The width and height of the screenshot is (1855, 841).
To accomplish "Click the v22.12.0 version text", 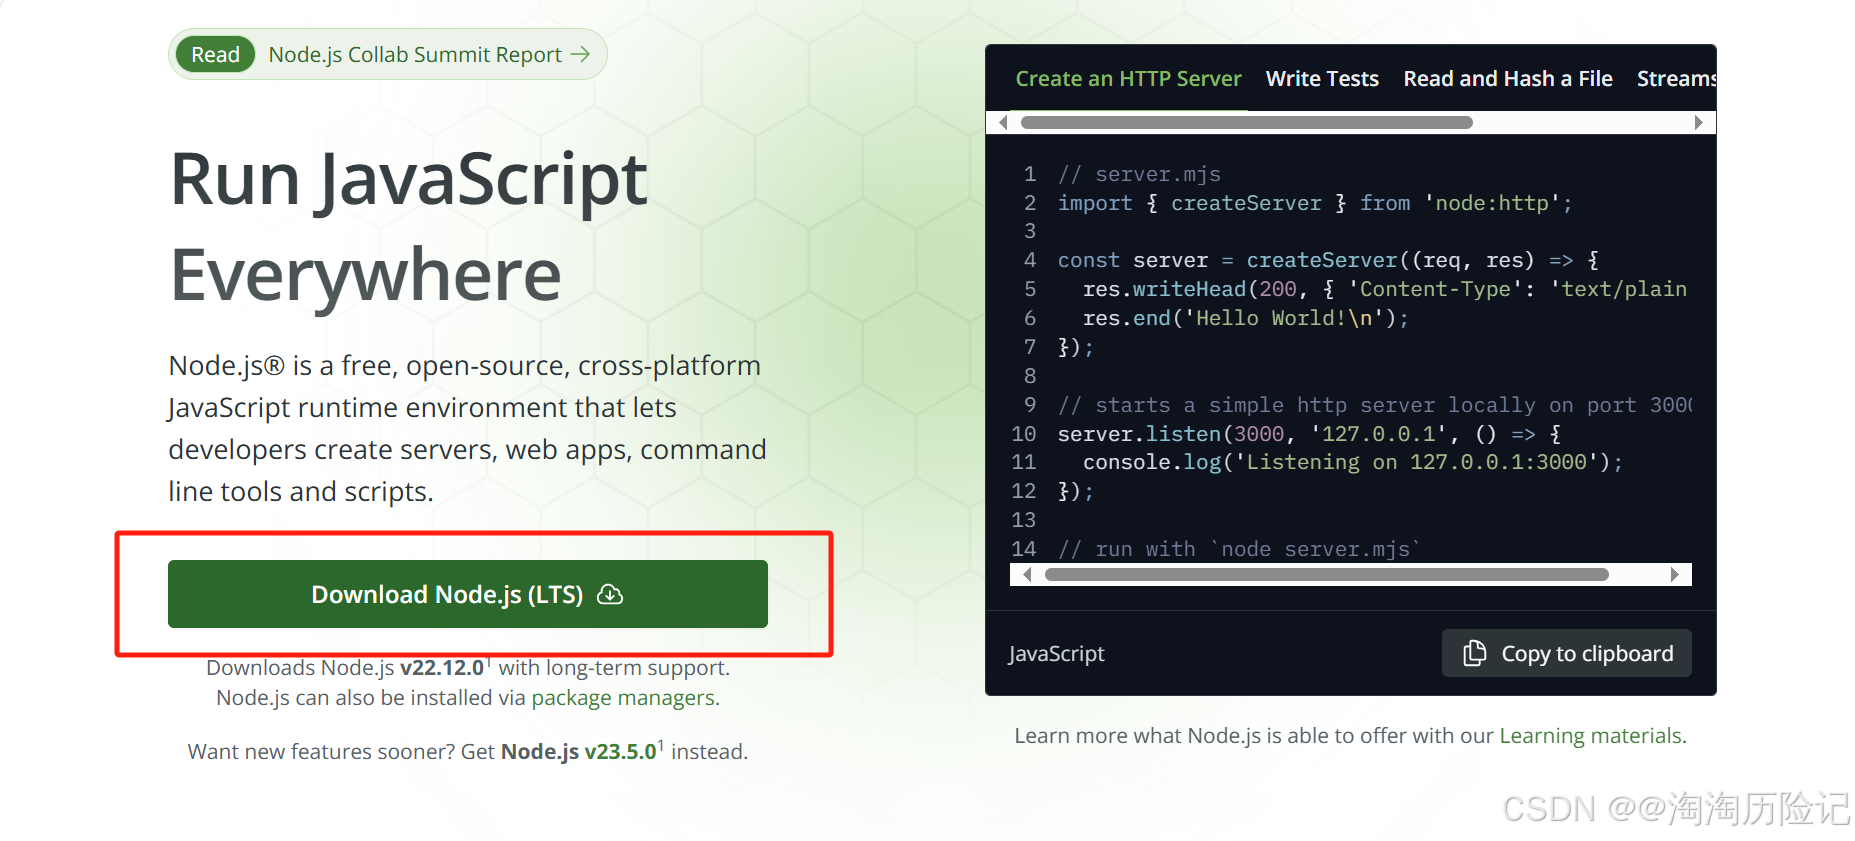I will click(442, 668).
